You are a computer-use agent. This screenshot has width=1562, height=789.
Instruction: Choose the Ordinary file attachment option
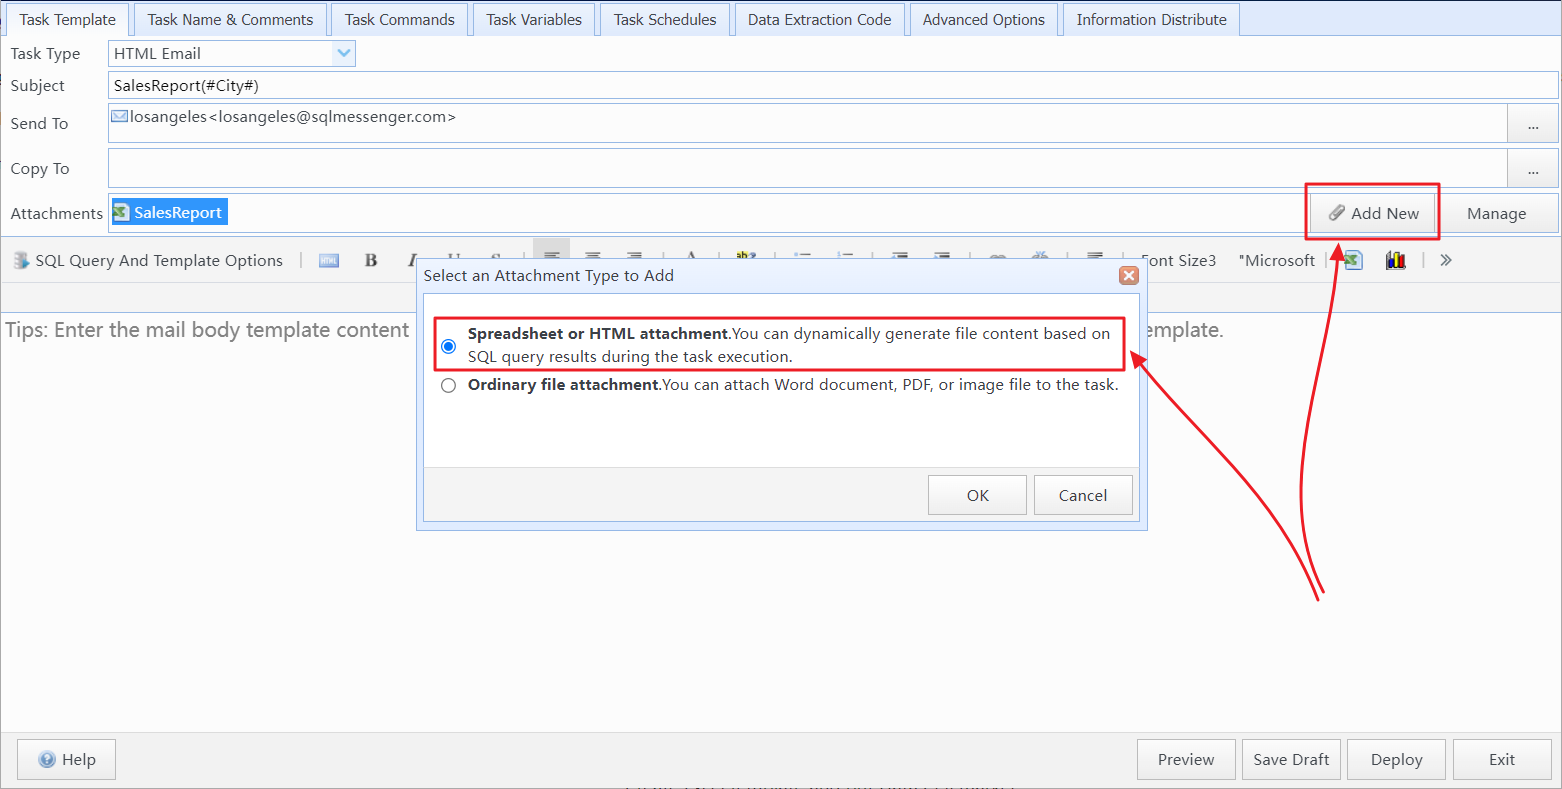[x=448, y=385]
